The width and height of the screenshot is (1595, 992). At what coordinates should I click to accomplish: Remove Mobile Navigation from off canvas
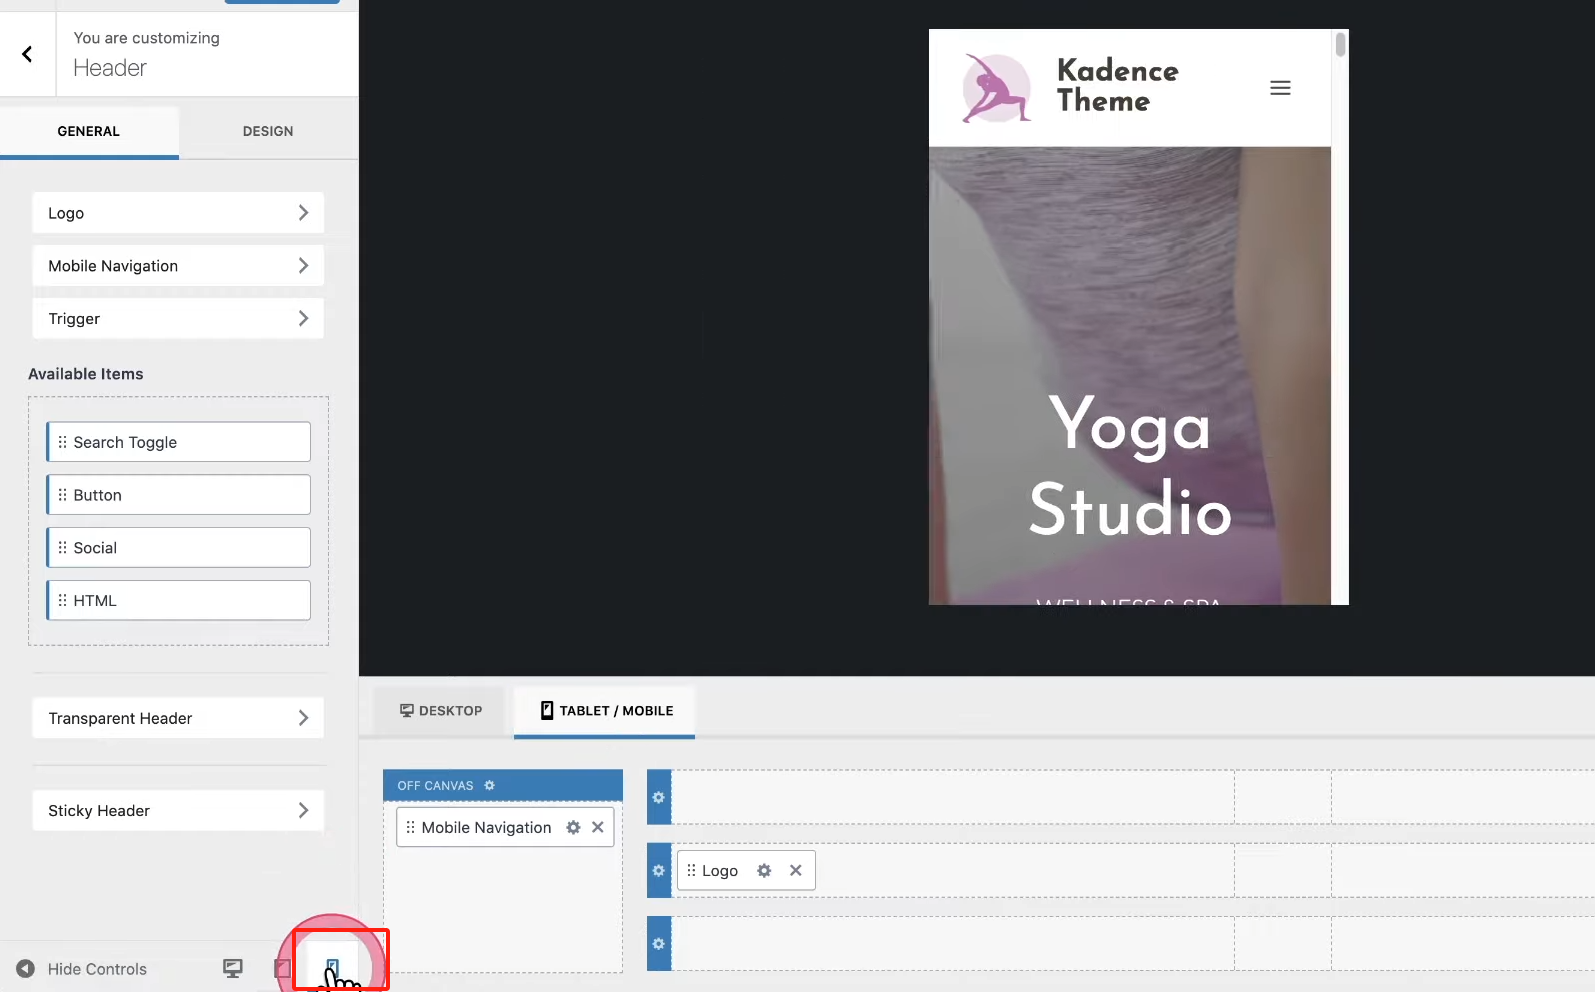click(598, 827)
